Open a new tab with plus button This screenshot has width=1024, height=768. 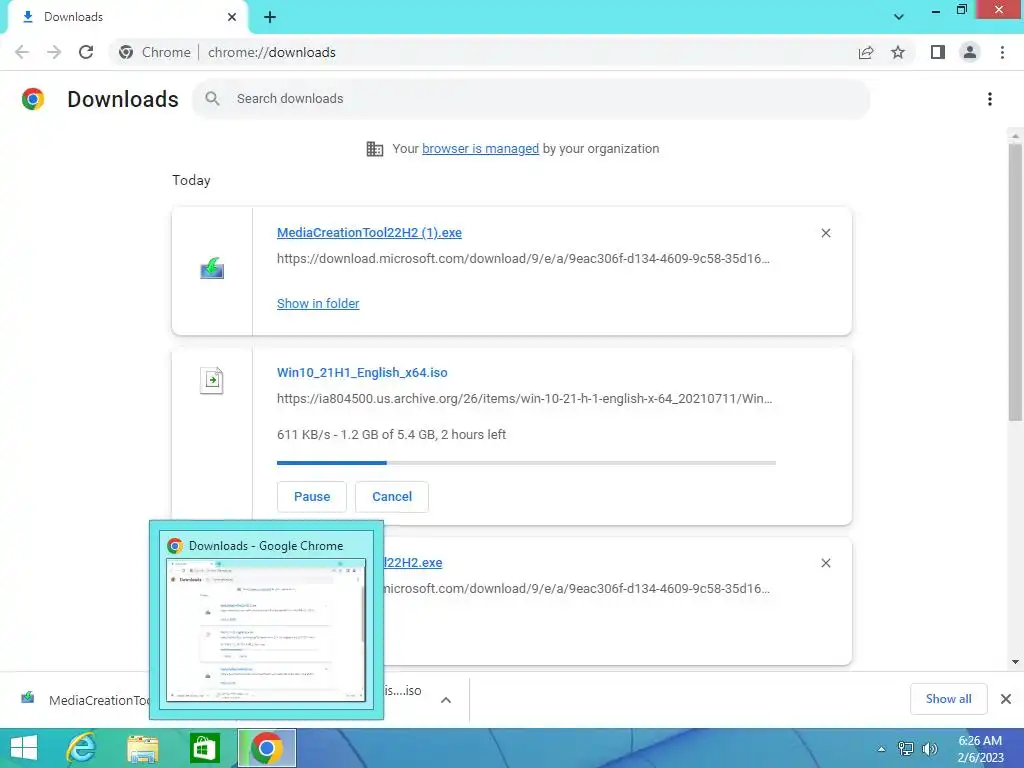click(x=270, y=17)
